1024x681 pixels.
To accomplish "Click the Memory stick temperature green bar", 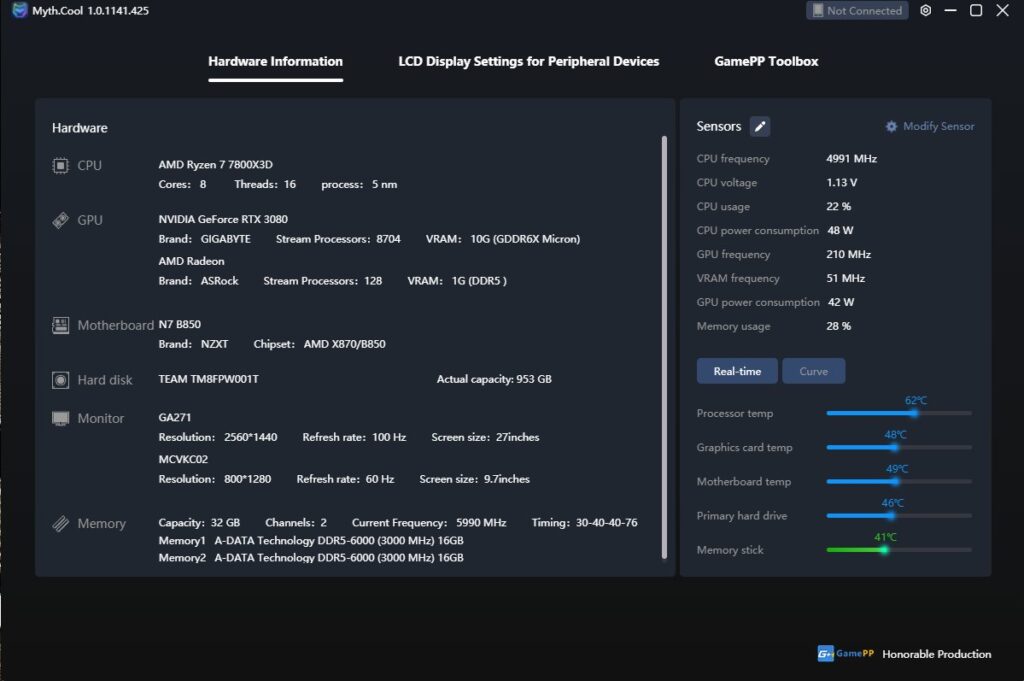I will click(x=854, y=549).
